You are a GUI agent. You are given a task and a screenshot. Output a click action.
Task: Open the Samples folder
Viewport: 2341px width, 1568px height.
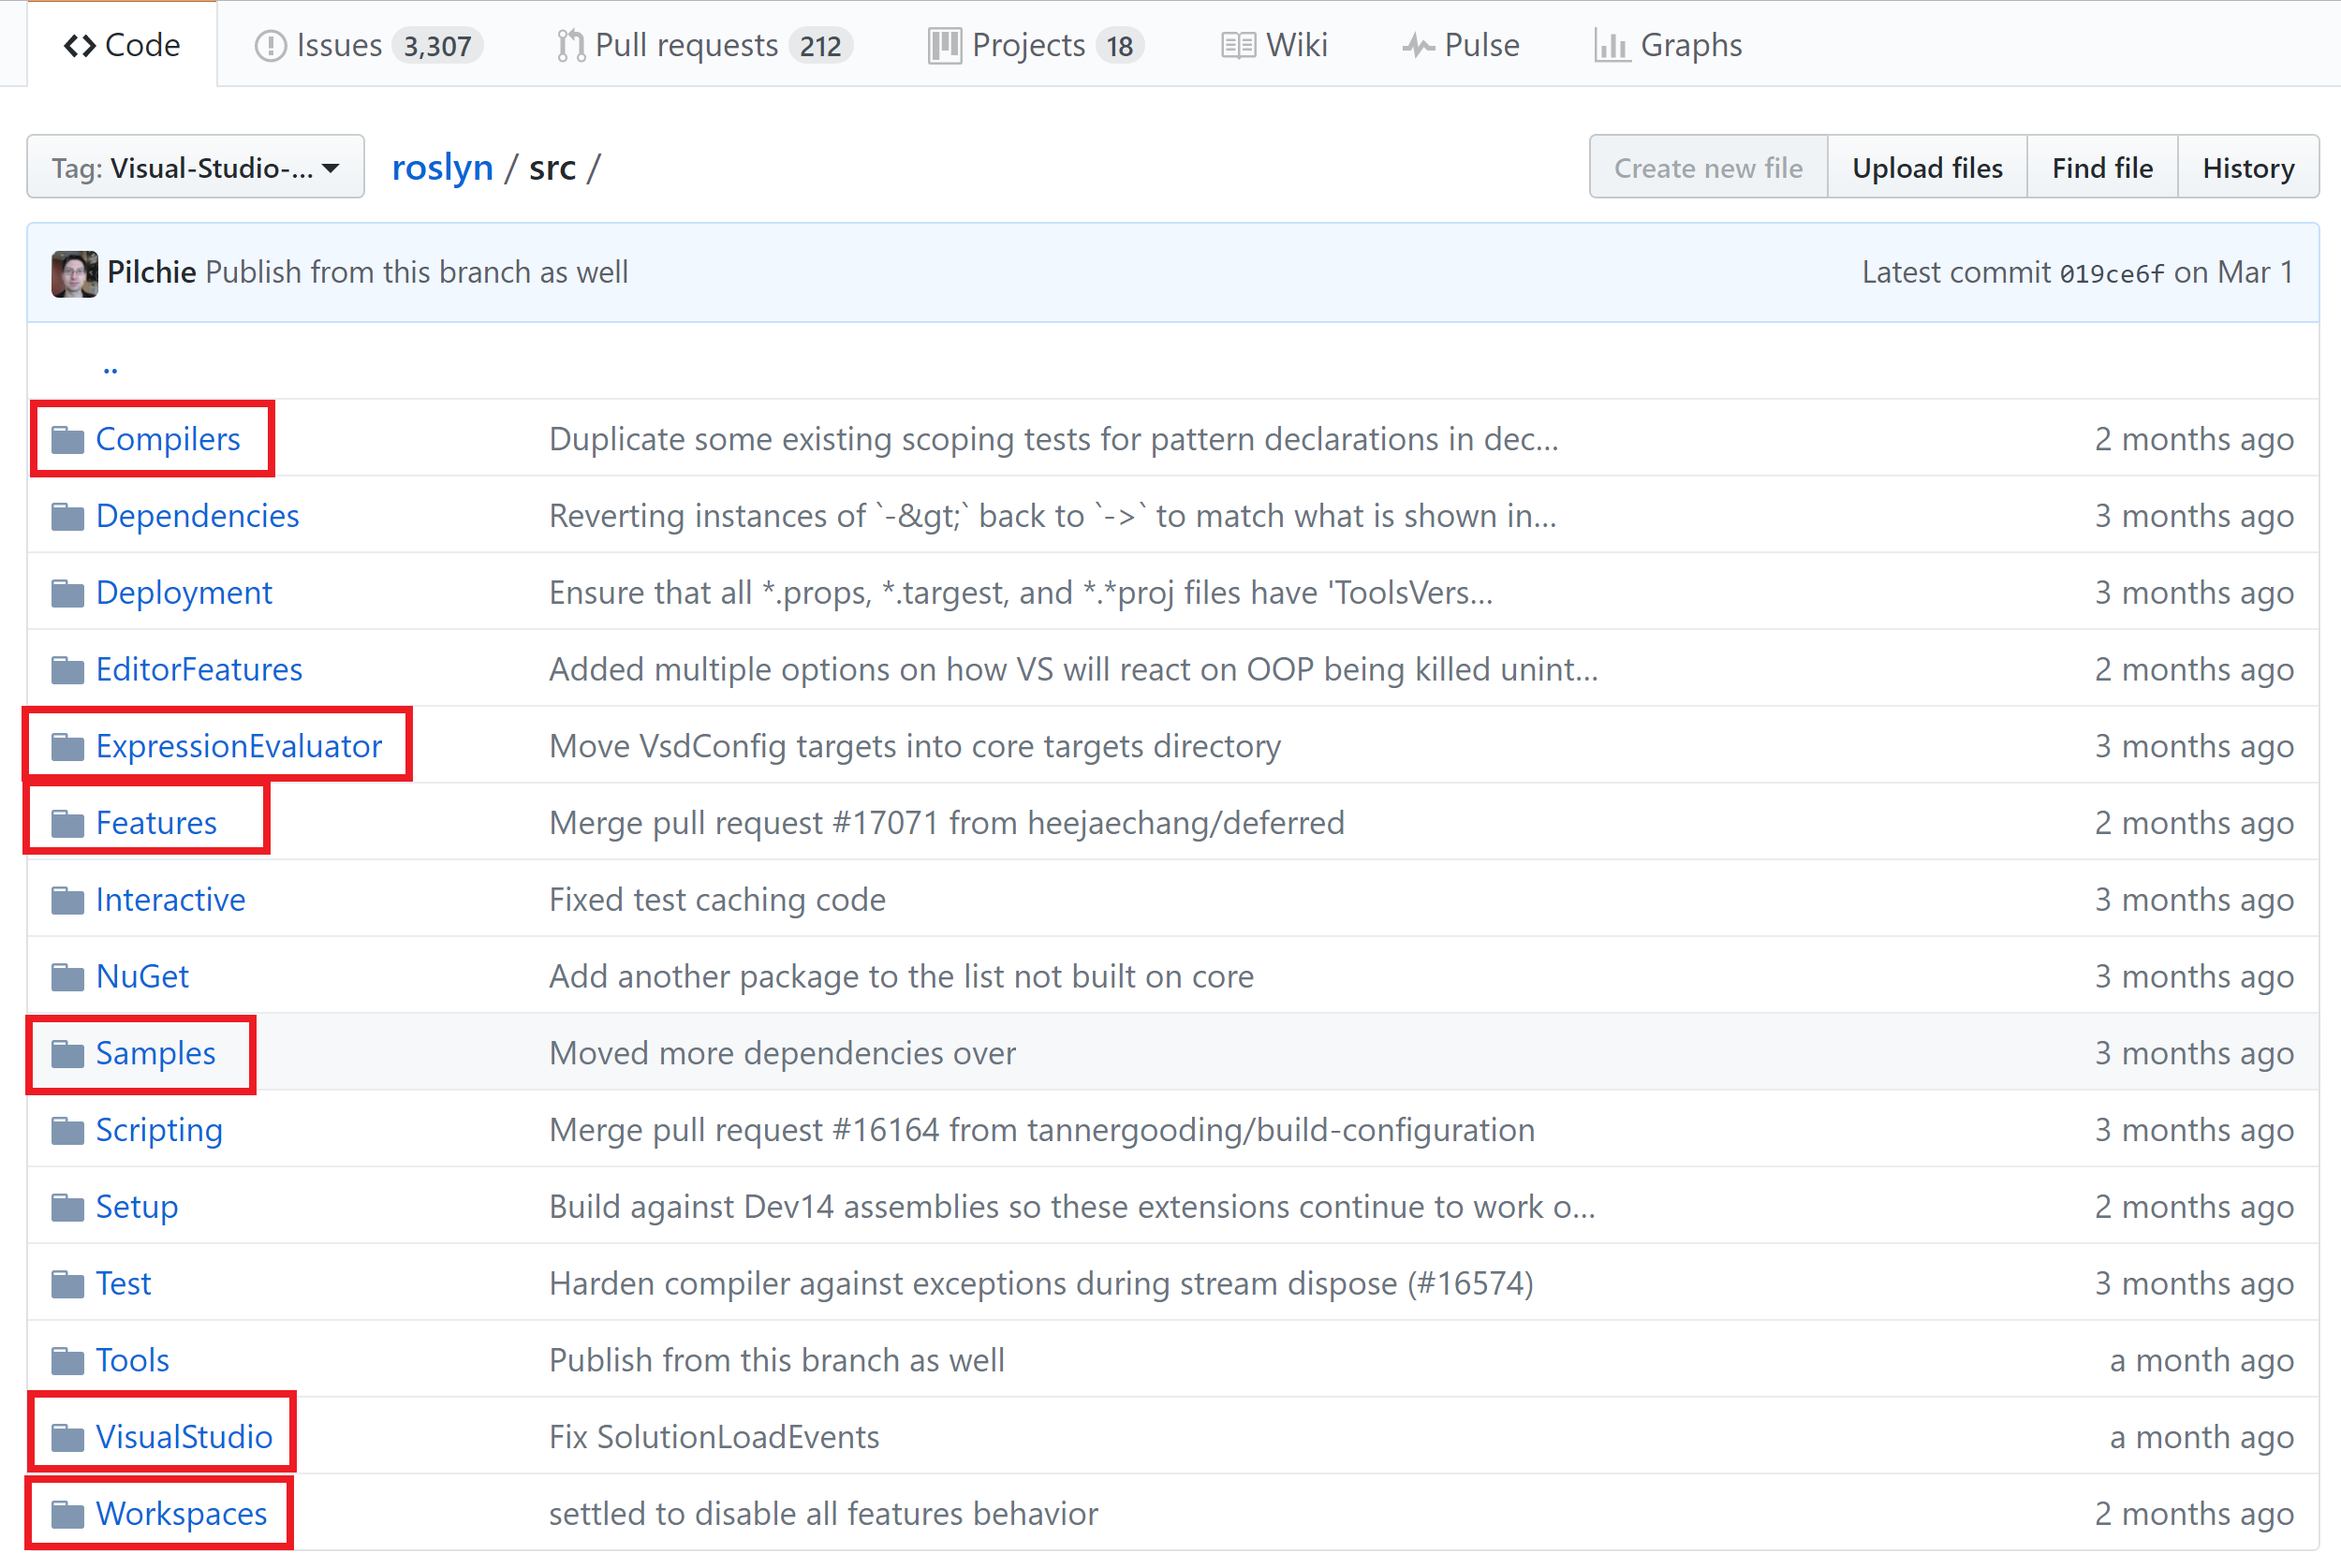(155, 1053)
